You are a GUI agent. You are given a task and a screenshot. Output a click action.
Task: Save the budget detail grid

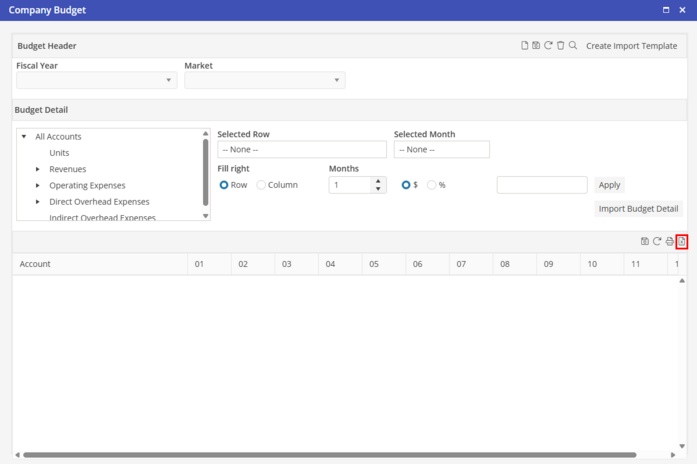pyautogui.click(x=645, y=241)
